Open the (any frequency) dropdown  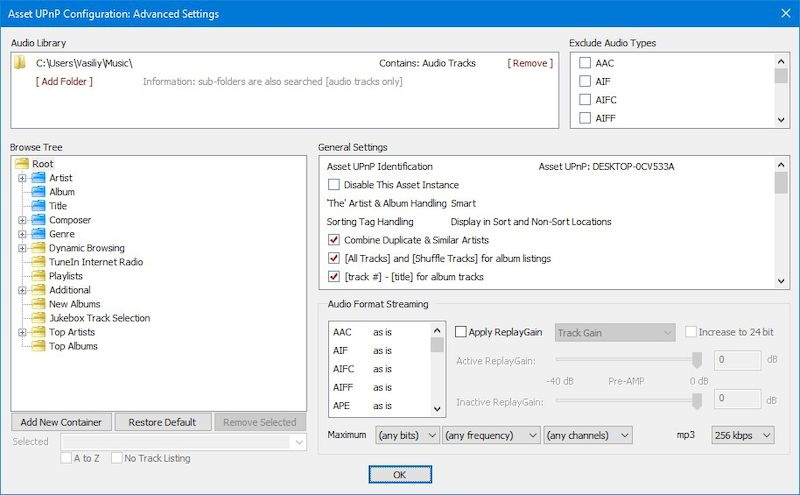[x=491, y=435]
